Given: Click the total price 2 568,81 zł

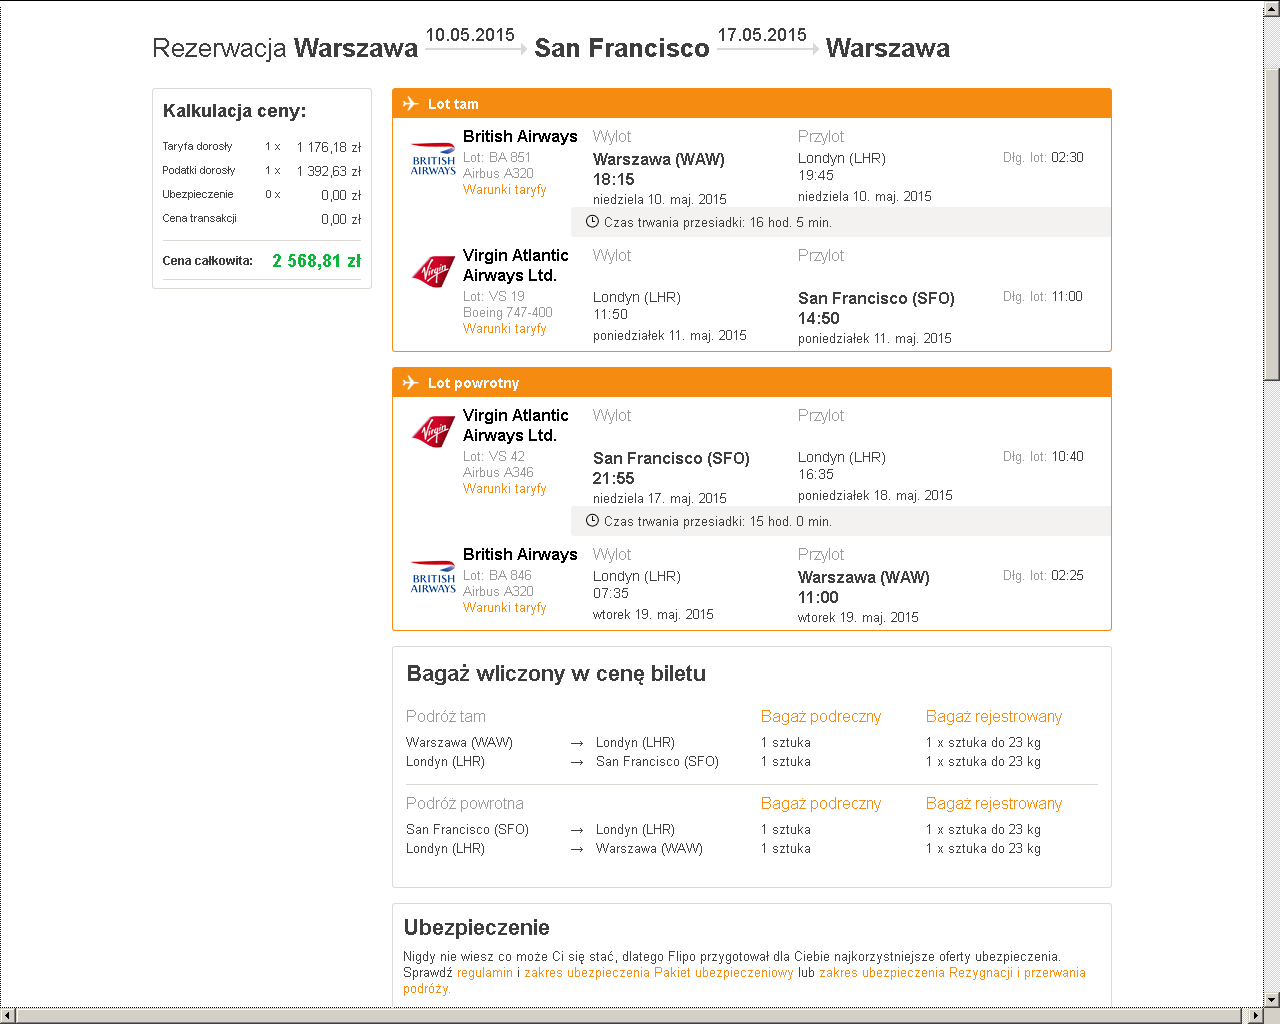Looking at the screenshot, I should click(x=316, y=260).
